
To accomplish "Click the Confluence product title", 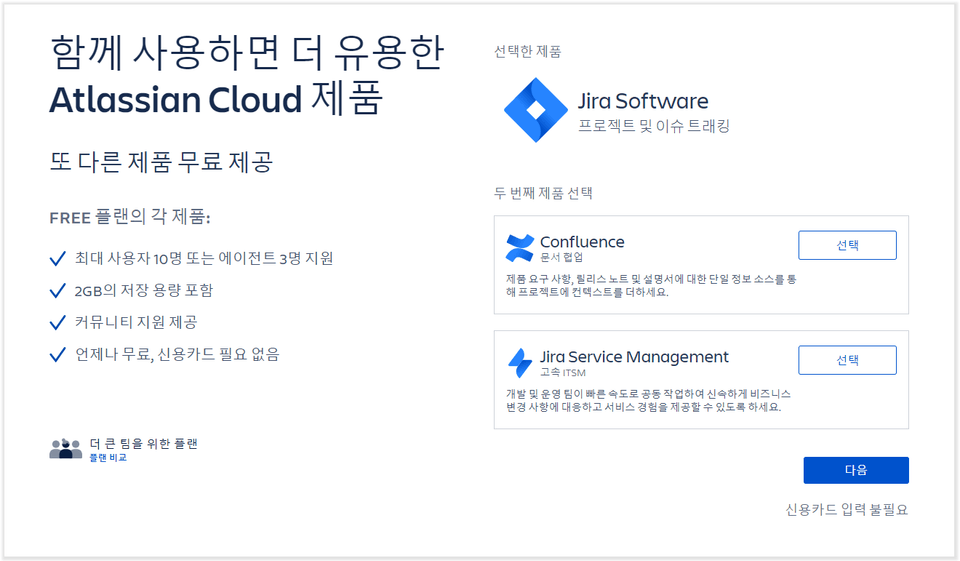I will point(582,242).
